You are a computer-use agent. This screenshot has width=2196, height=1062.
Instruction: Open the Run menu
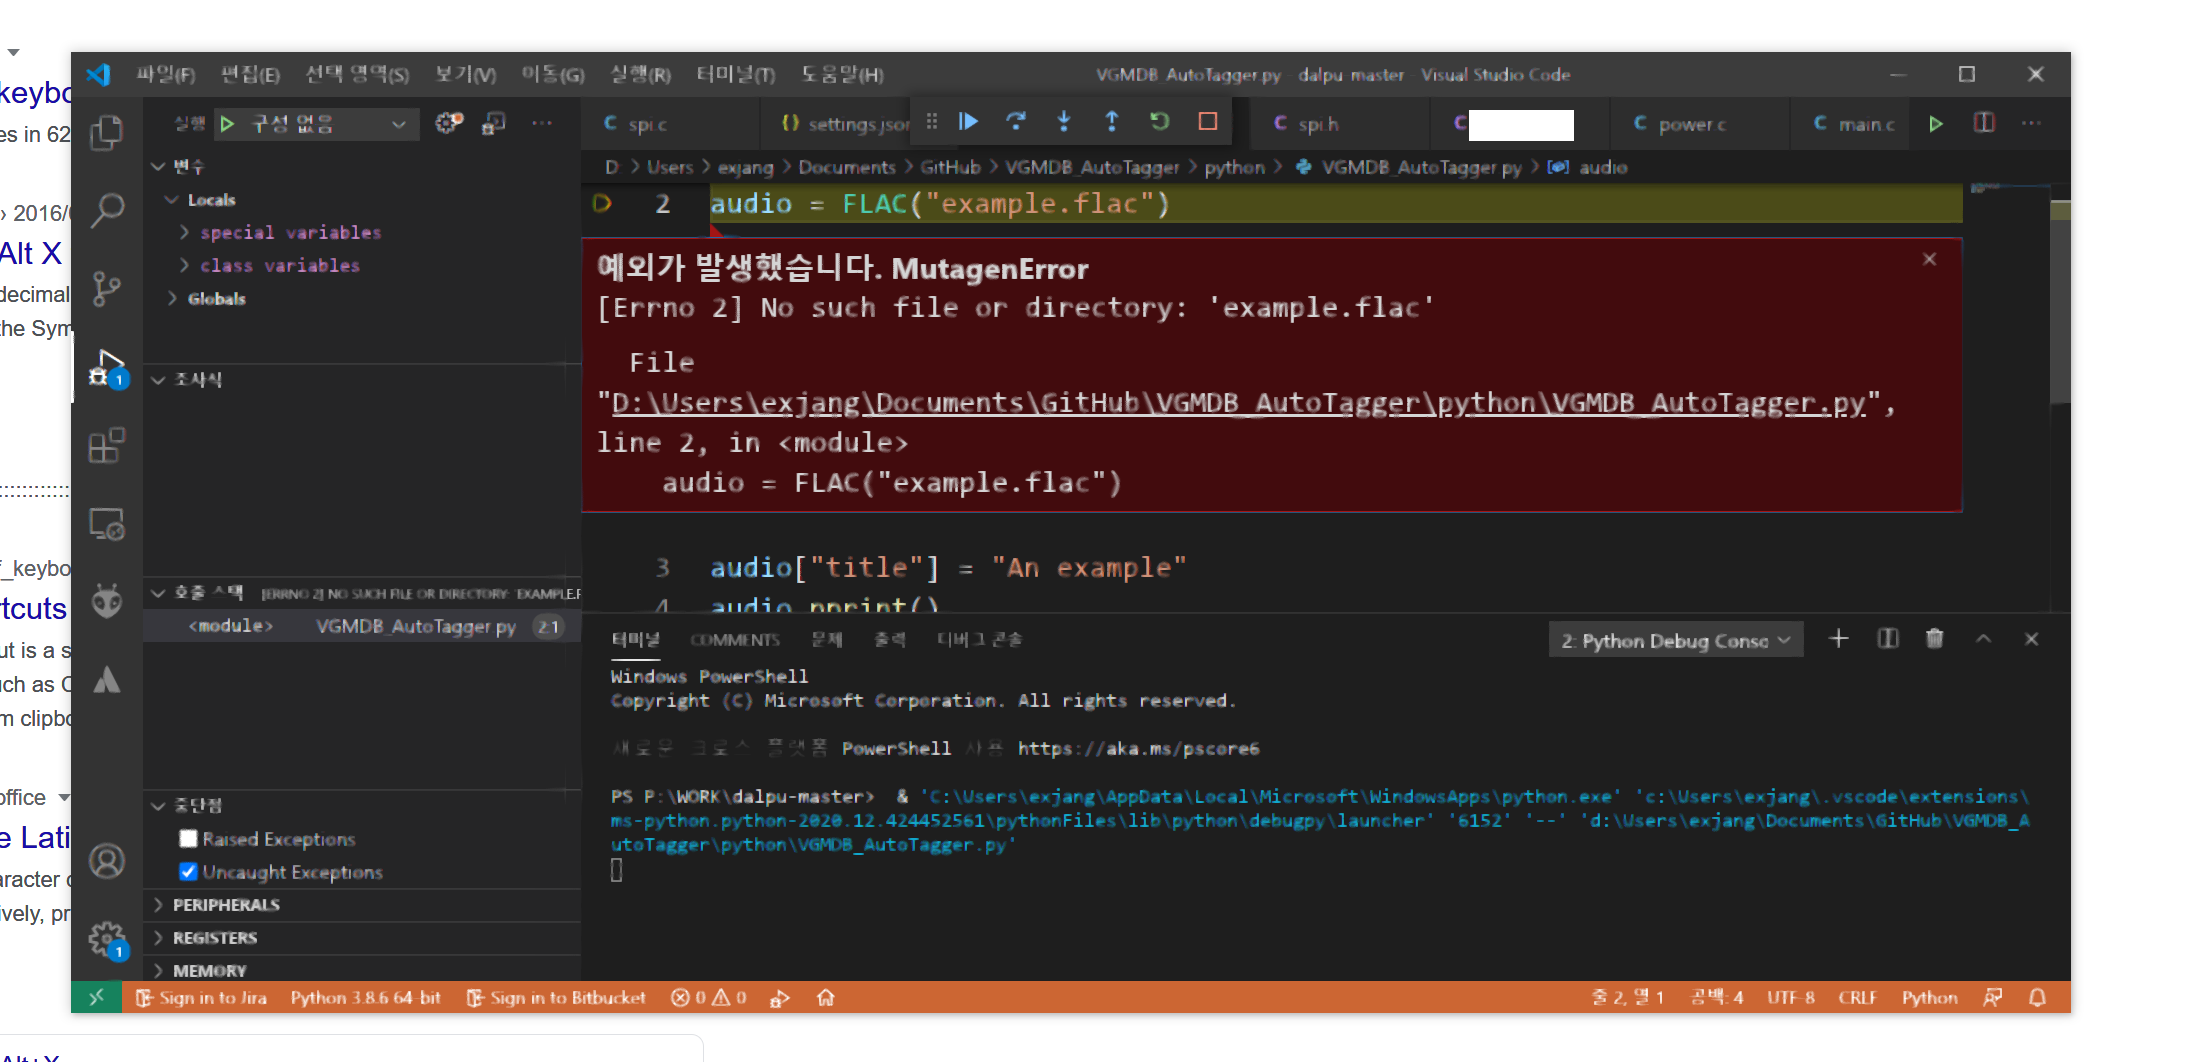[x=641, y=75]
